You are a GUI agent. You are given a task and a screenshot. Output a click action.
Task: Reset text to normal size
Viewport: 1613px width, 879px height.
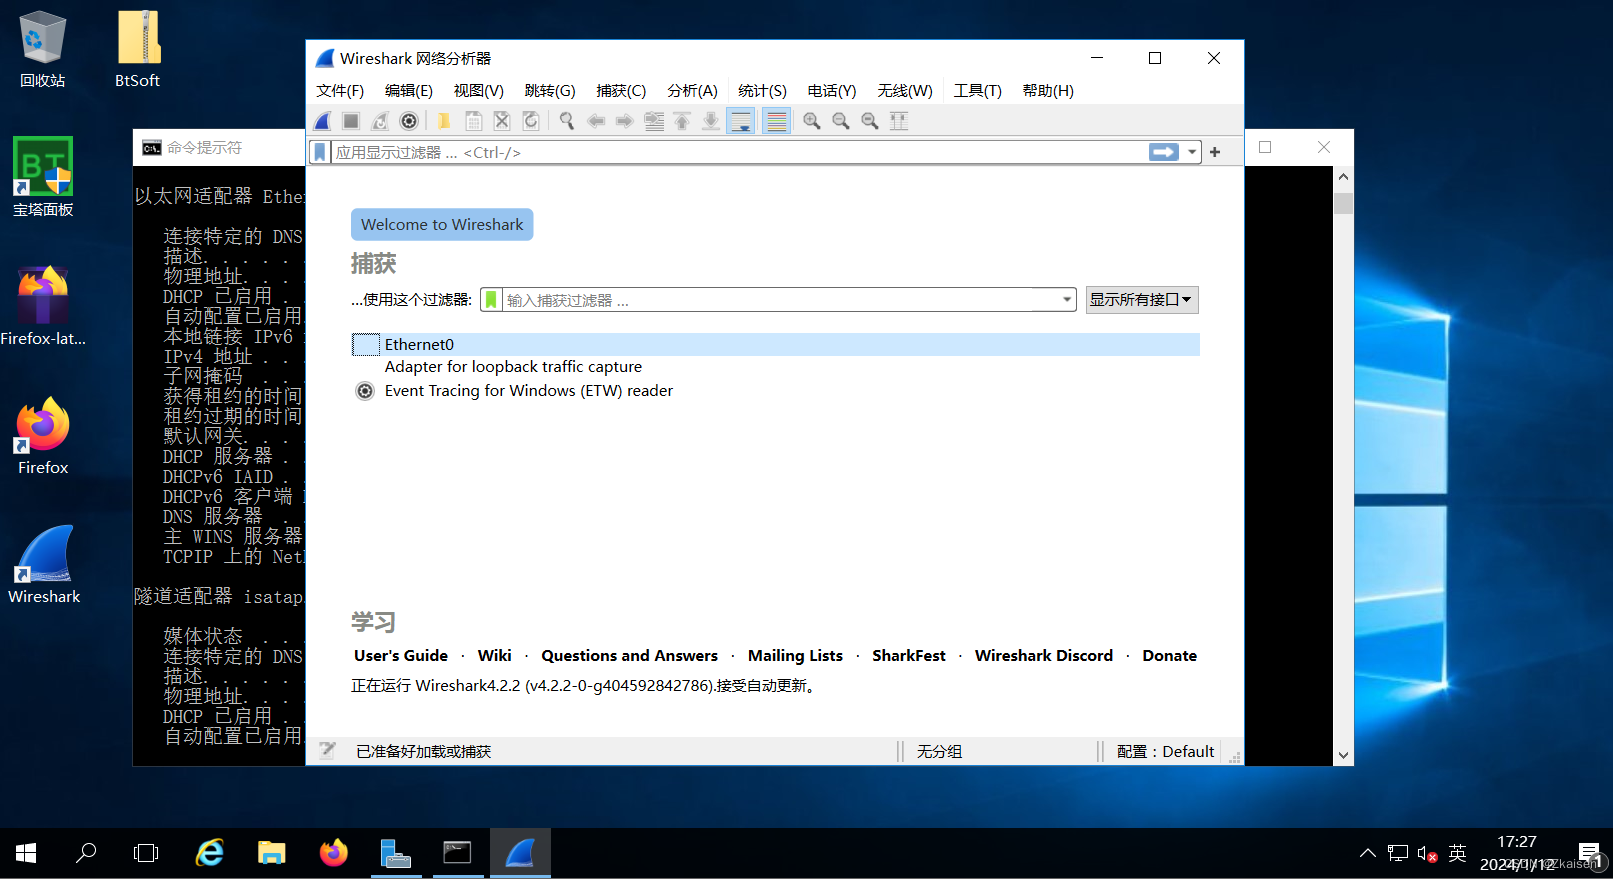[870, 121]
